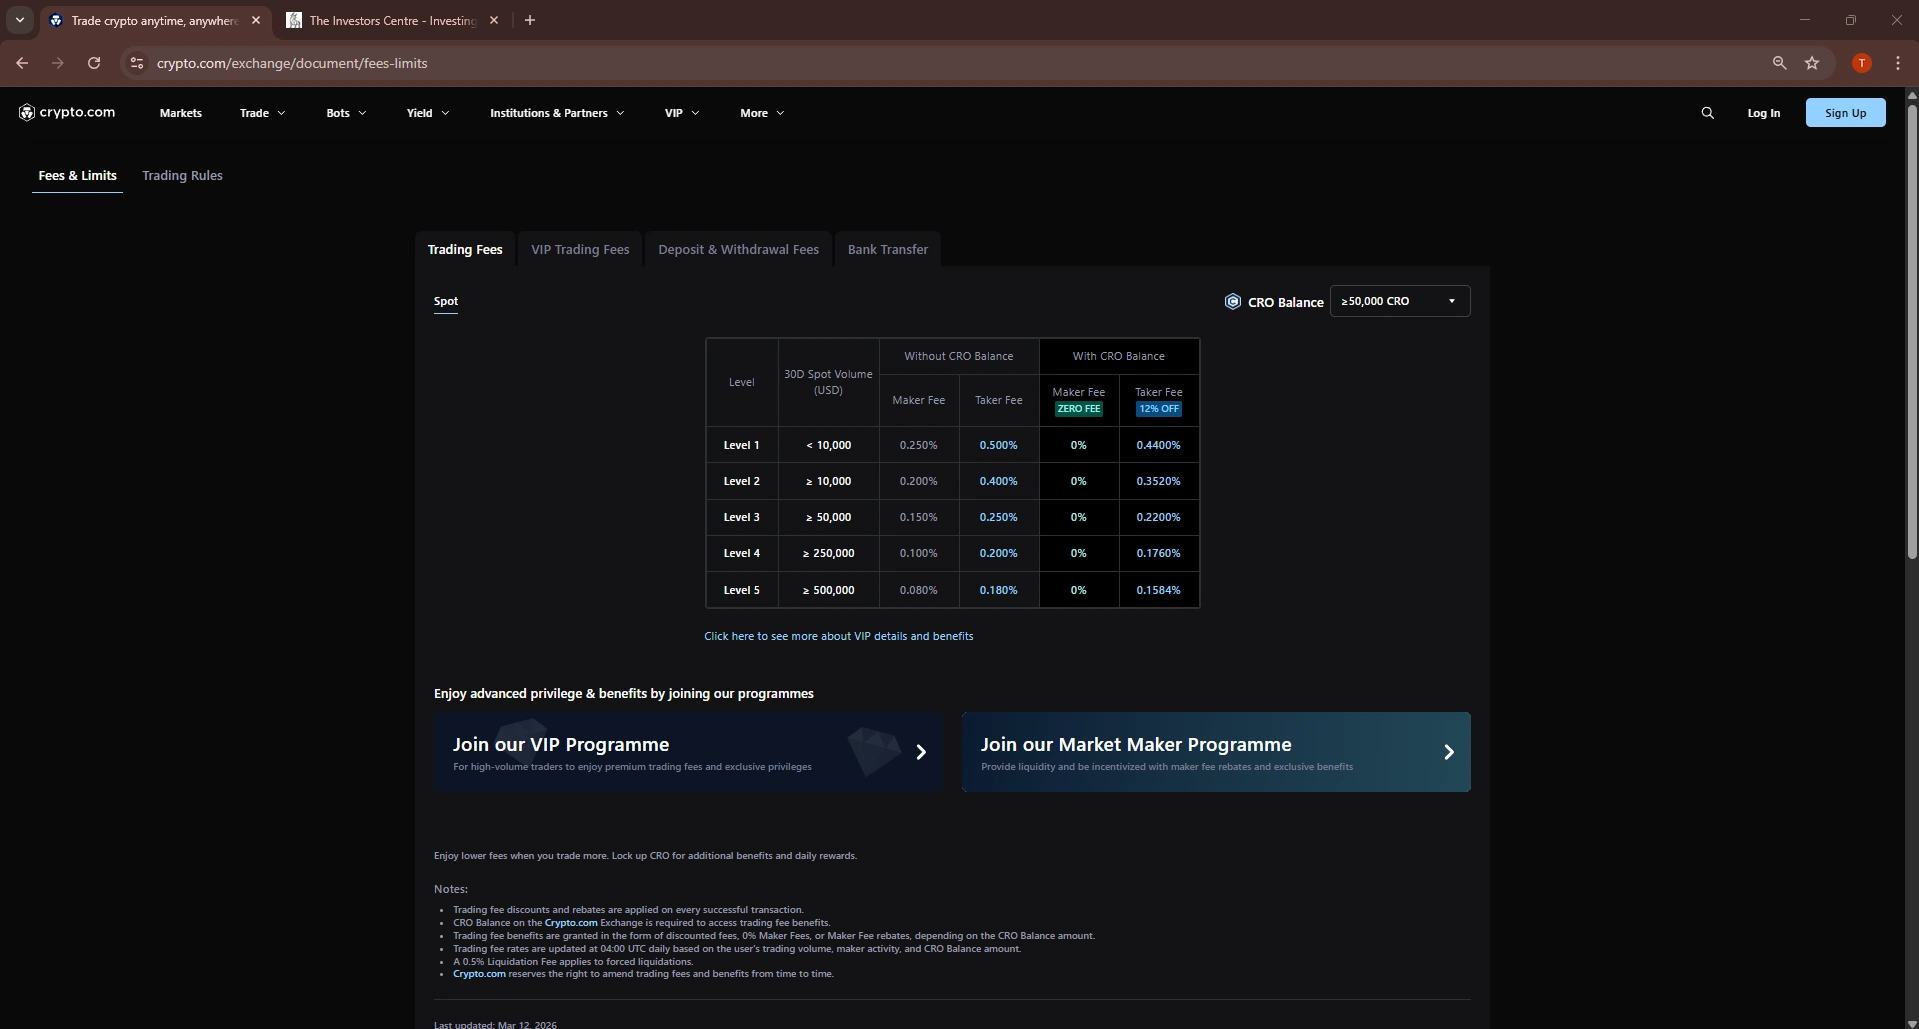1919x1029 pixels.
Task: Click Level 4 discounted taker fee 0.1760%
Action: (1158, 553)
